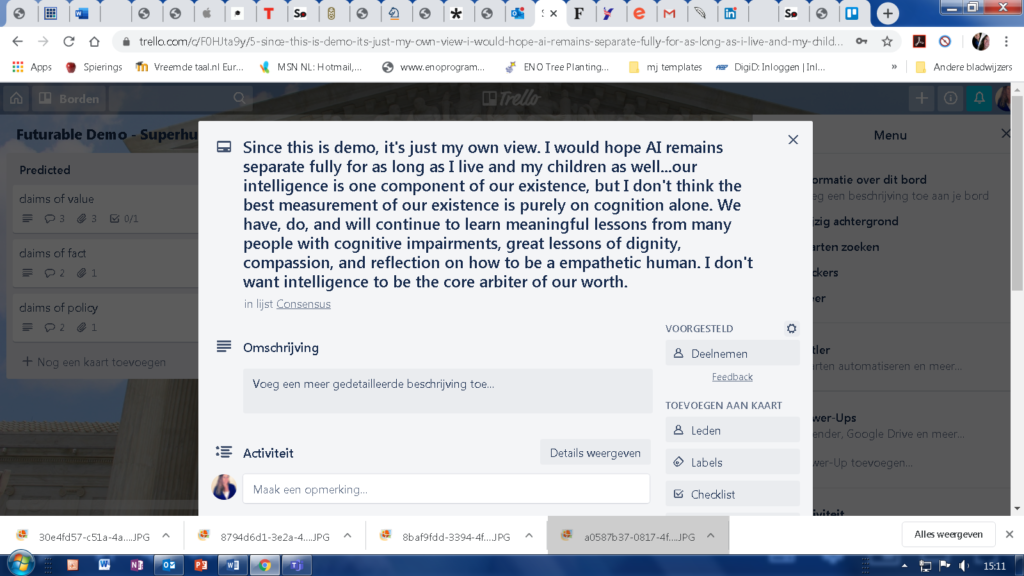Open Trello information icon
Image resolution: width=1024 pixels, height=576 pixels.
point(950,99)
